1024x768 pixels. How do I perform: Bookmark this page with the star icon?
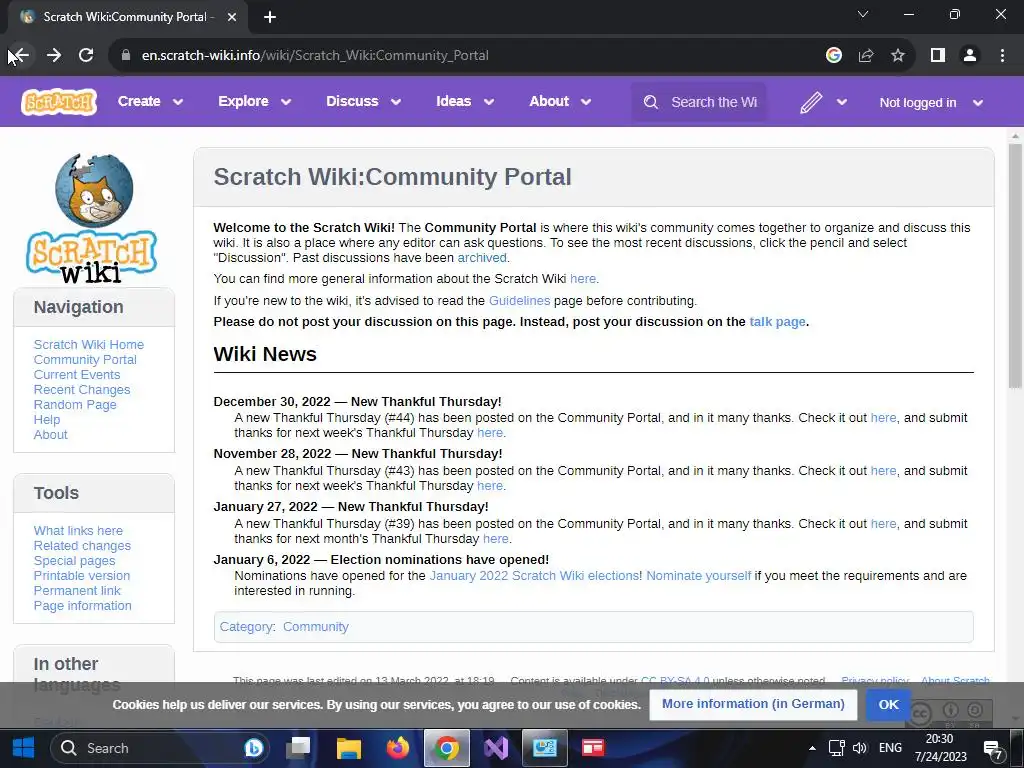(x=898, y=56)
